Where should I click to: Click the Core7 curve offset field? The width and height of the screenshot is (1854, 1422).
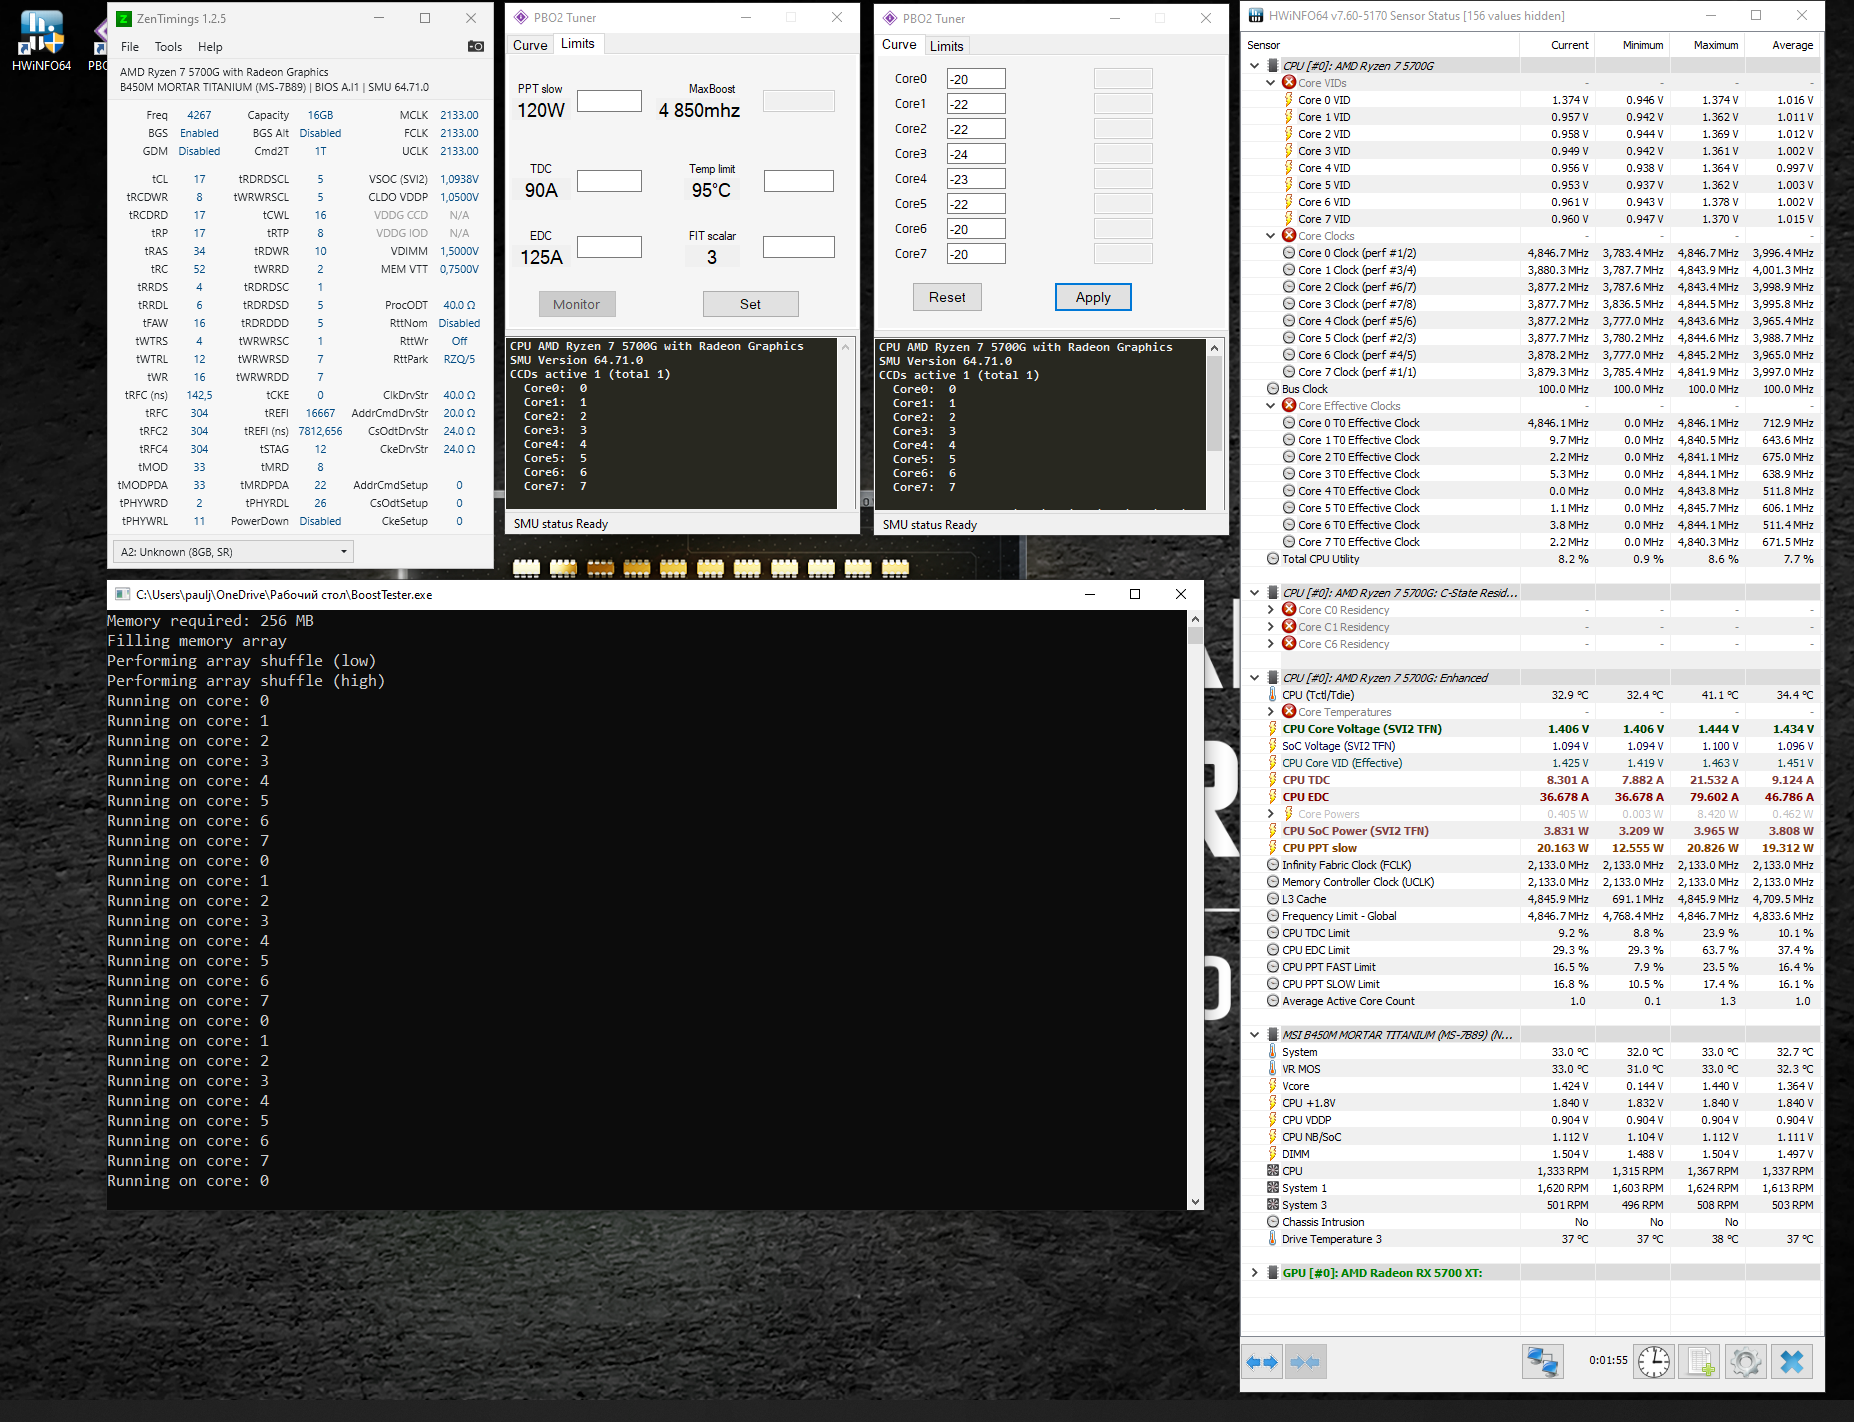pyautogui.click(x=976, y=254)
